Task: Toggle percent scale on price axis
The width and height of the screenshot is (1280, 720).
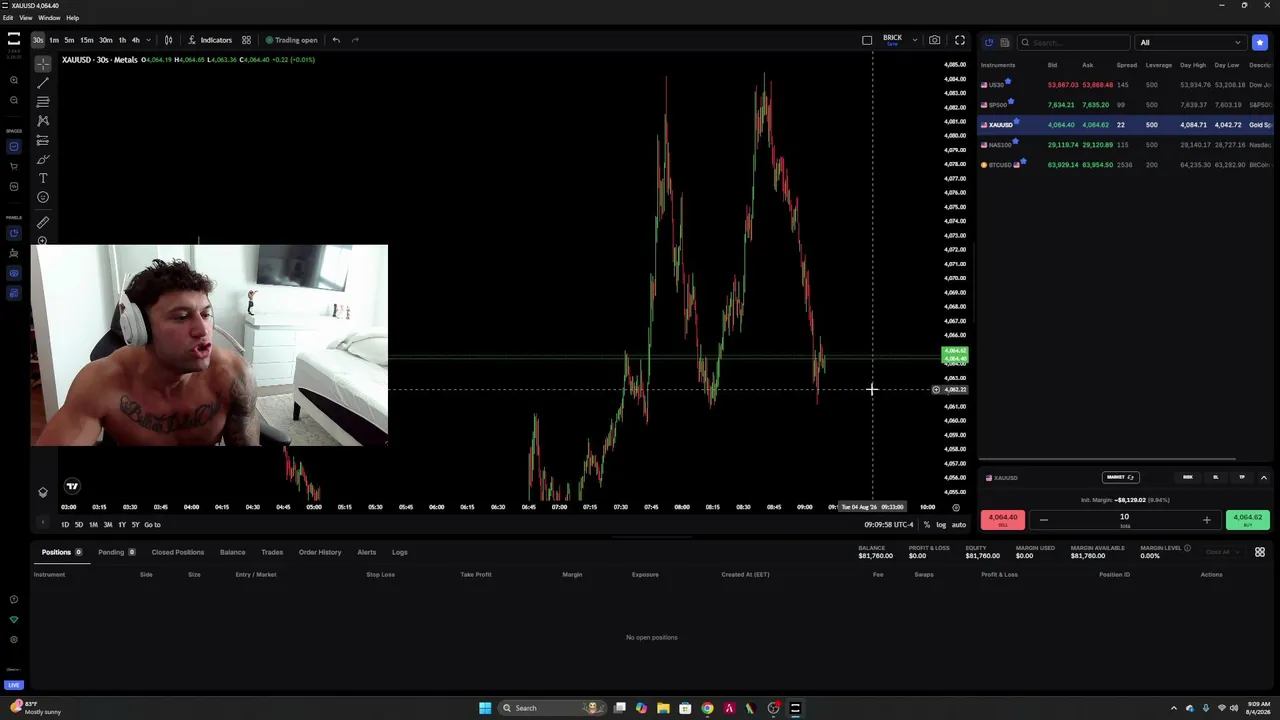Action: (x=927, y=525)
